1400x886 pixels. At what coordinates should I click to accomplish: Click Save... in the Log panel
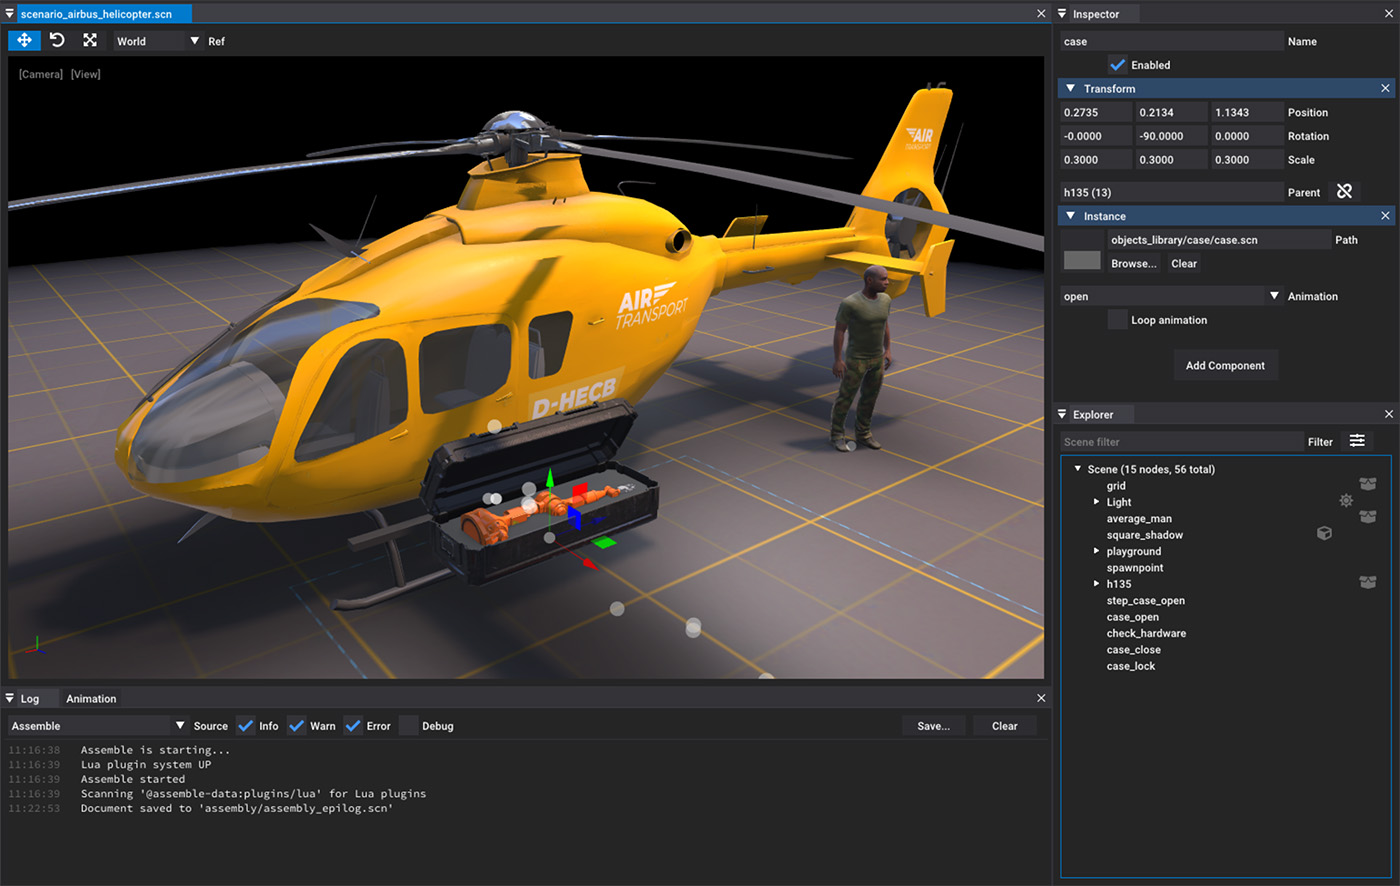click(933, 726)
